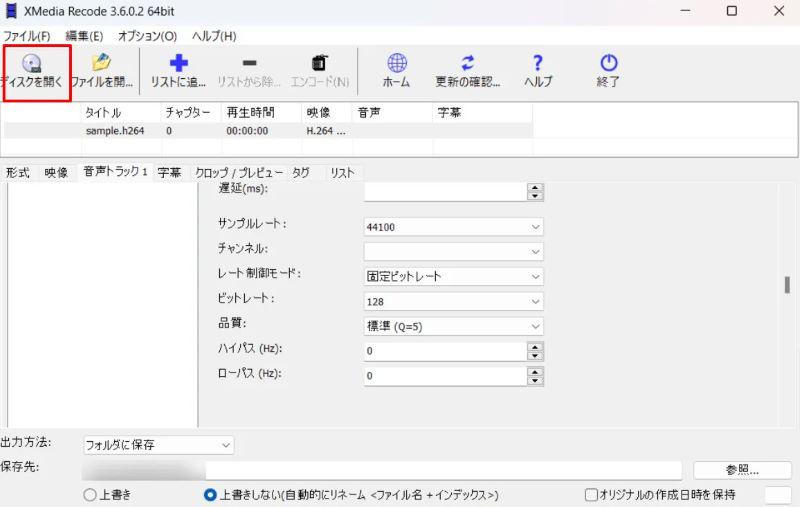
Task: Select the 上書き radio button
Action: [90, 495]
